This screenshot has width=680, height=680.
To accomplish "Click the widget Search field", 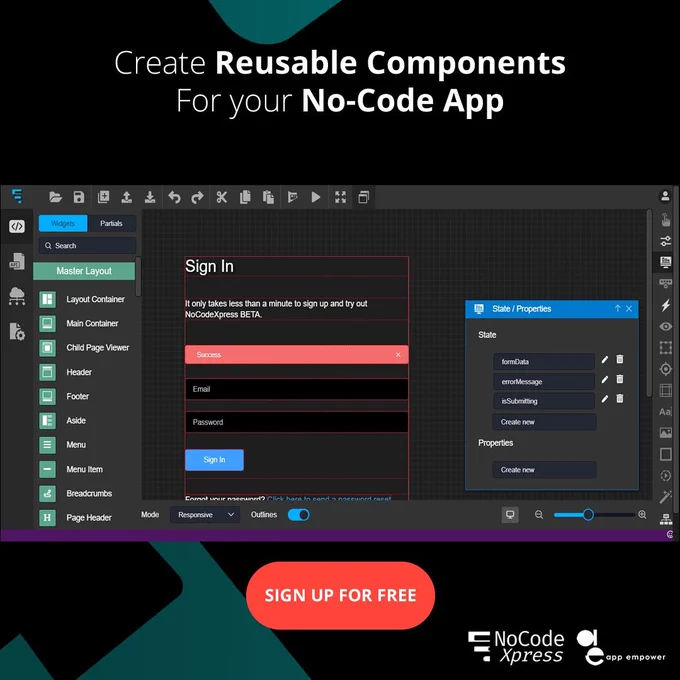I will click(x=88, y=245).
